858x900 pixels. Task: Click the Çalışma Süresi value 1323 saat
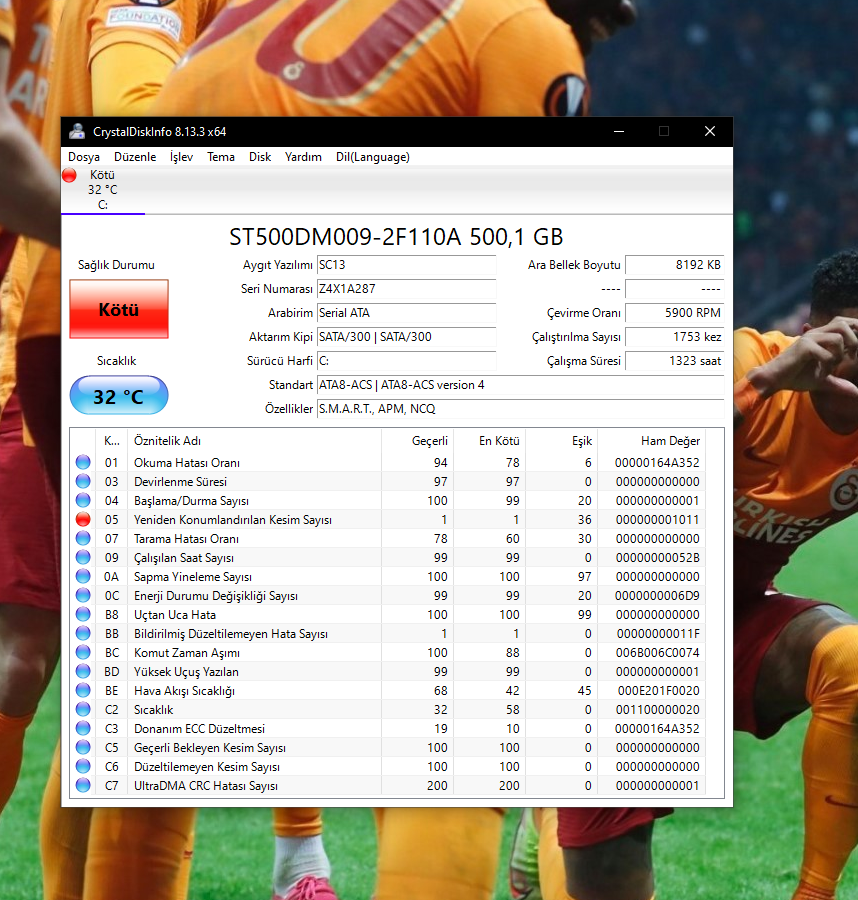click(x=674, y=361)
